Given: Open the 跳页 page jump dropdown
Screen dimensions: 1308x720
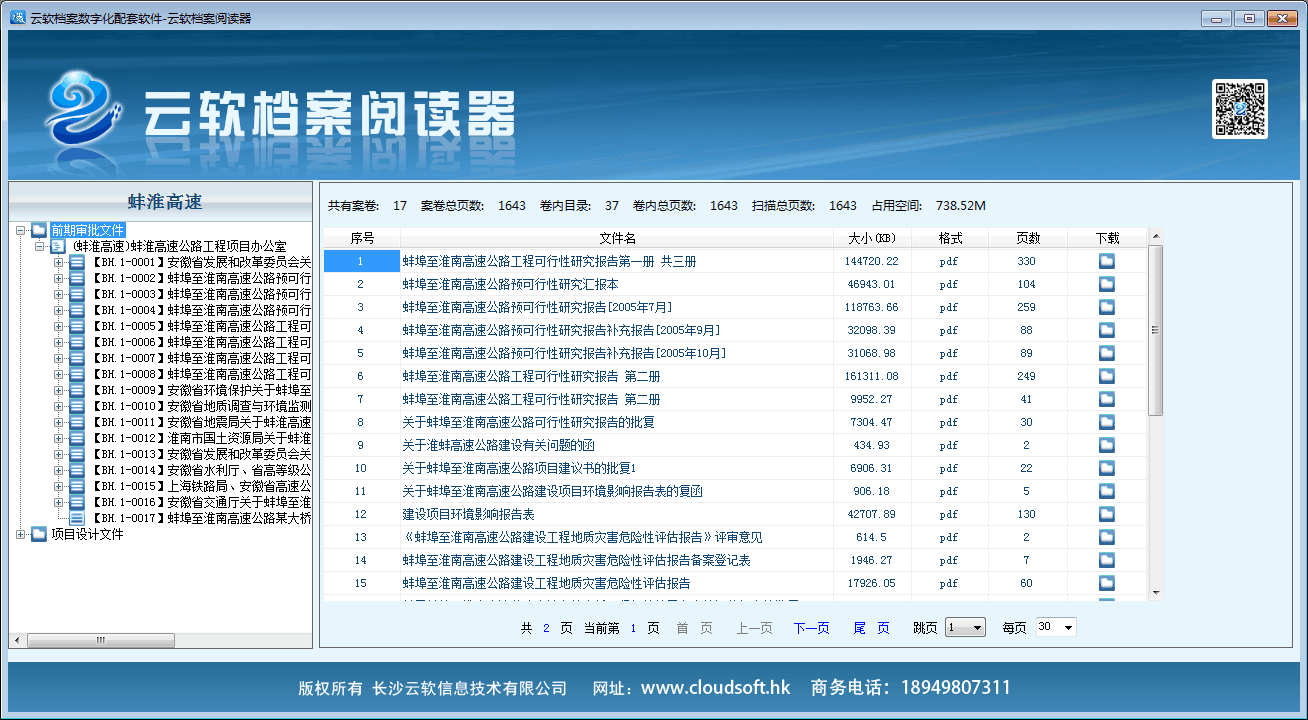Looking at the screenshot, I should point(966,627).
